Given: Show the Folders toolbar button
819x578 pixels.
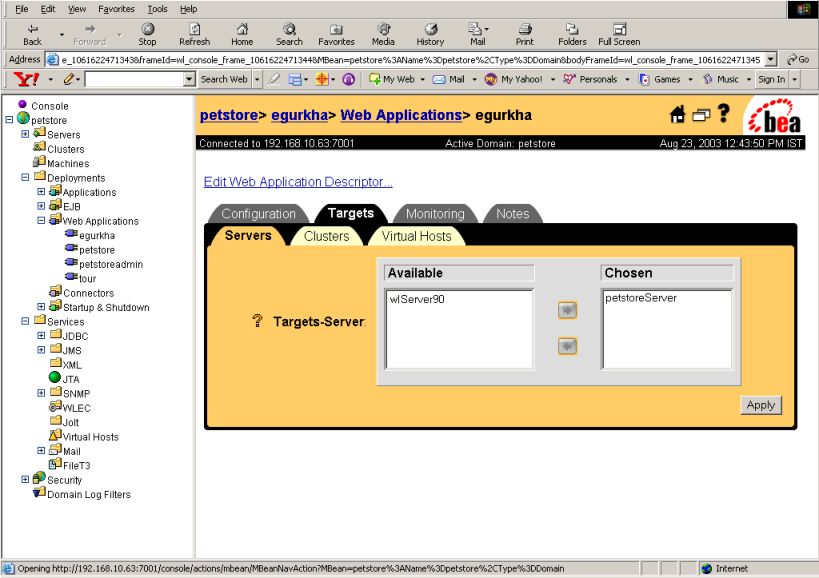Looking at the screenshot, I should pyautogui.click(x=572, y=34).
